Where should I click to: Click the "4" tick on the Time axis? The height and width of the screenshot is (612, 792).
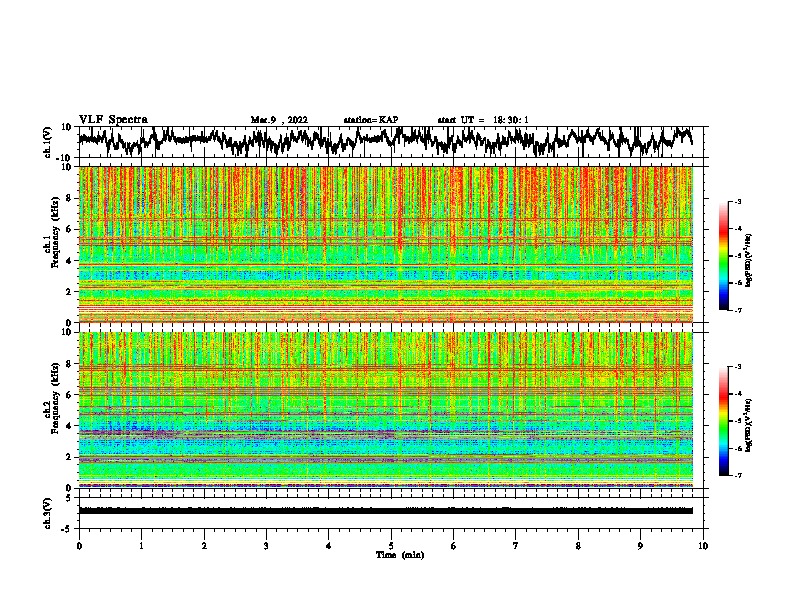coord(329,546)
